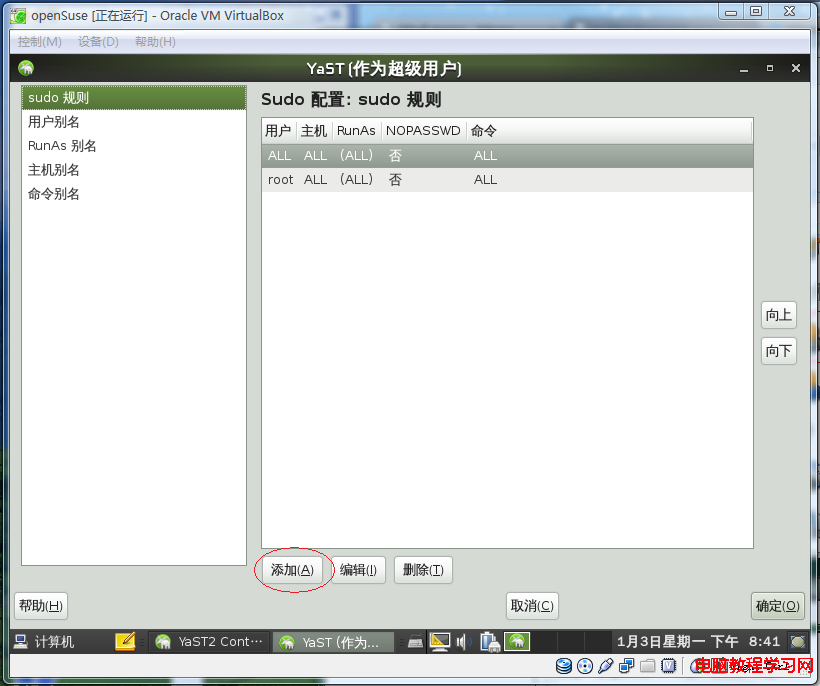Select sudo 规则 in the left list

[134, 98]
